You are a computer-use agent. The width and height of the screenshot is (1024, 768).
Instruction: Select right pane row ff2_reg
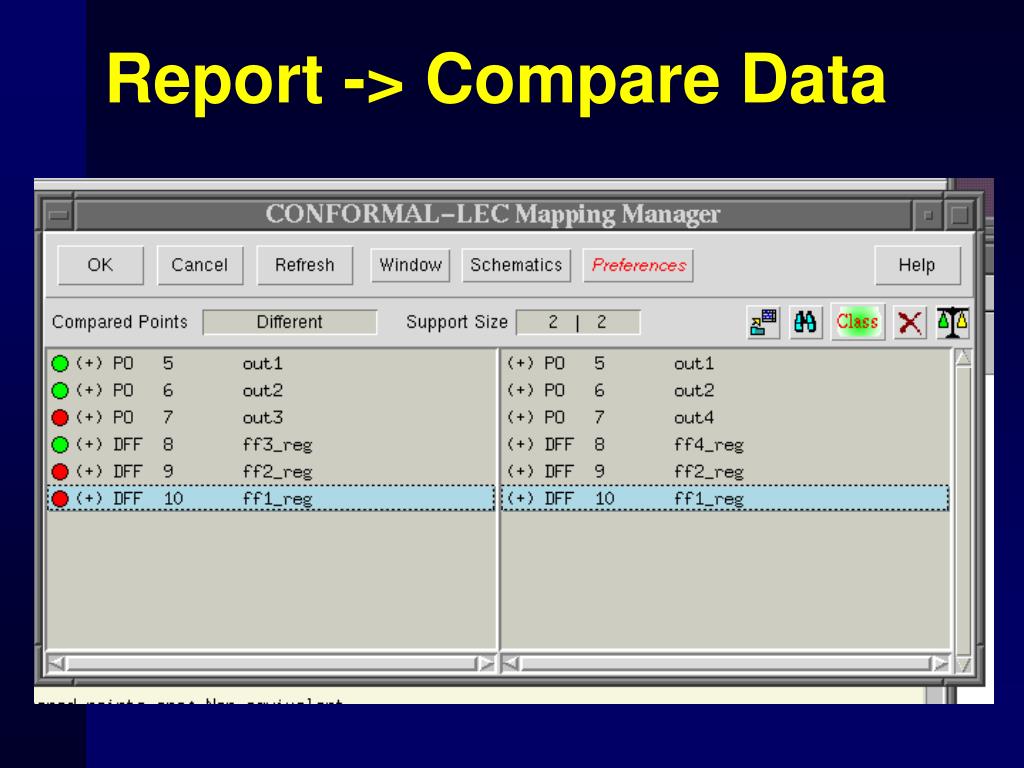tap(726, 472)
